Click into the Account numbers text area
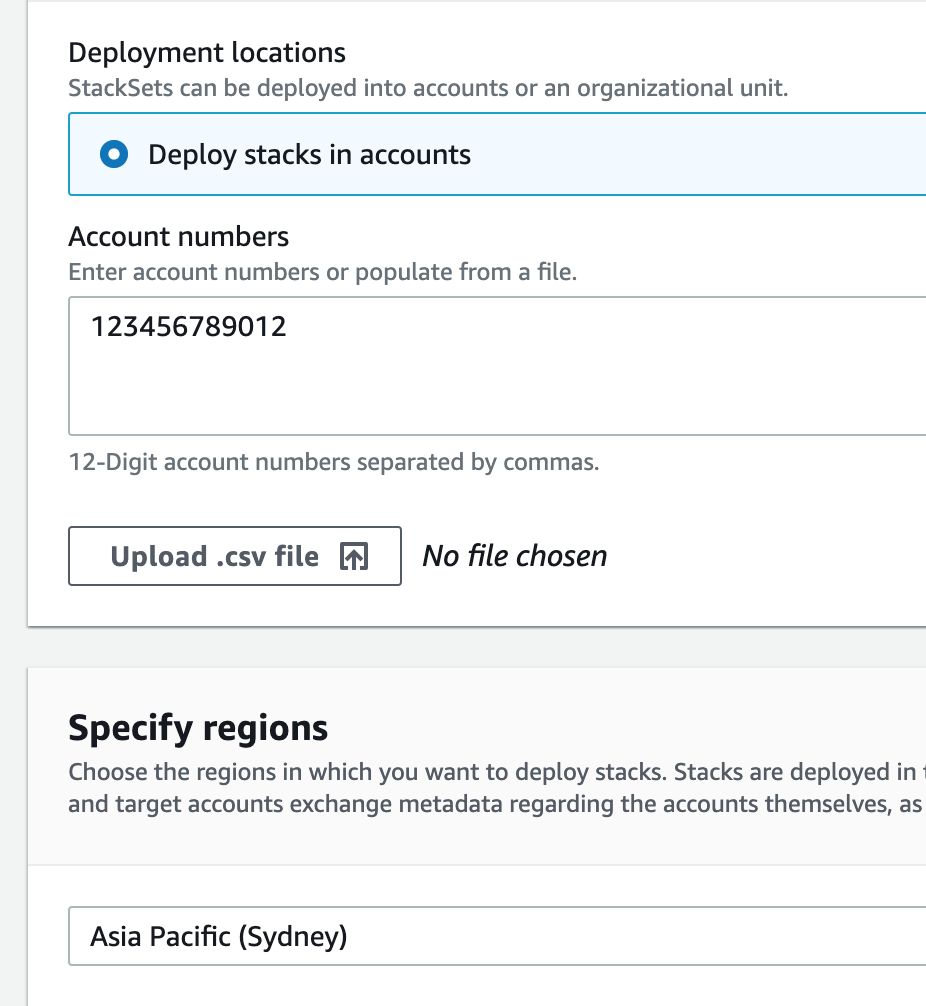The height and width of the screenshot is (1006, 926). [497, 366]
